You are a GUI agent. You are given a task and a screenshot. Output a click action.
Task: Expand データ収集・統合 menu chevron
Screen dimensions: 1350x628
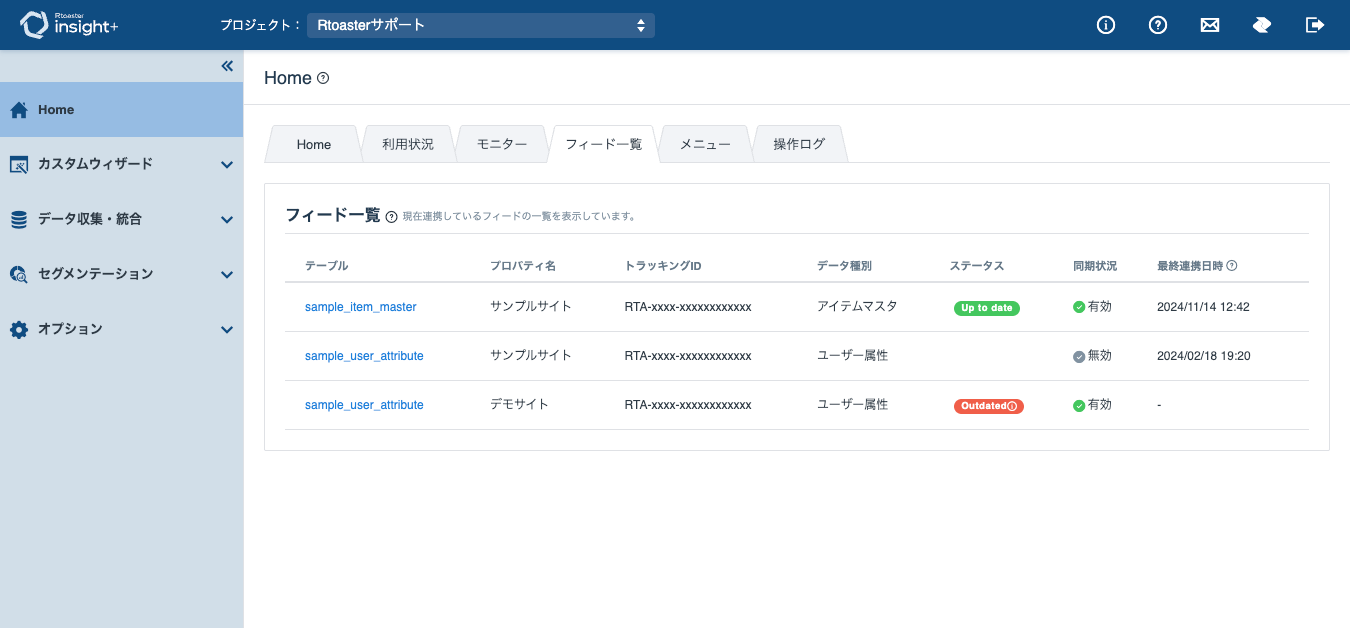coord(227,220)
